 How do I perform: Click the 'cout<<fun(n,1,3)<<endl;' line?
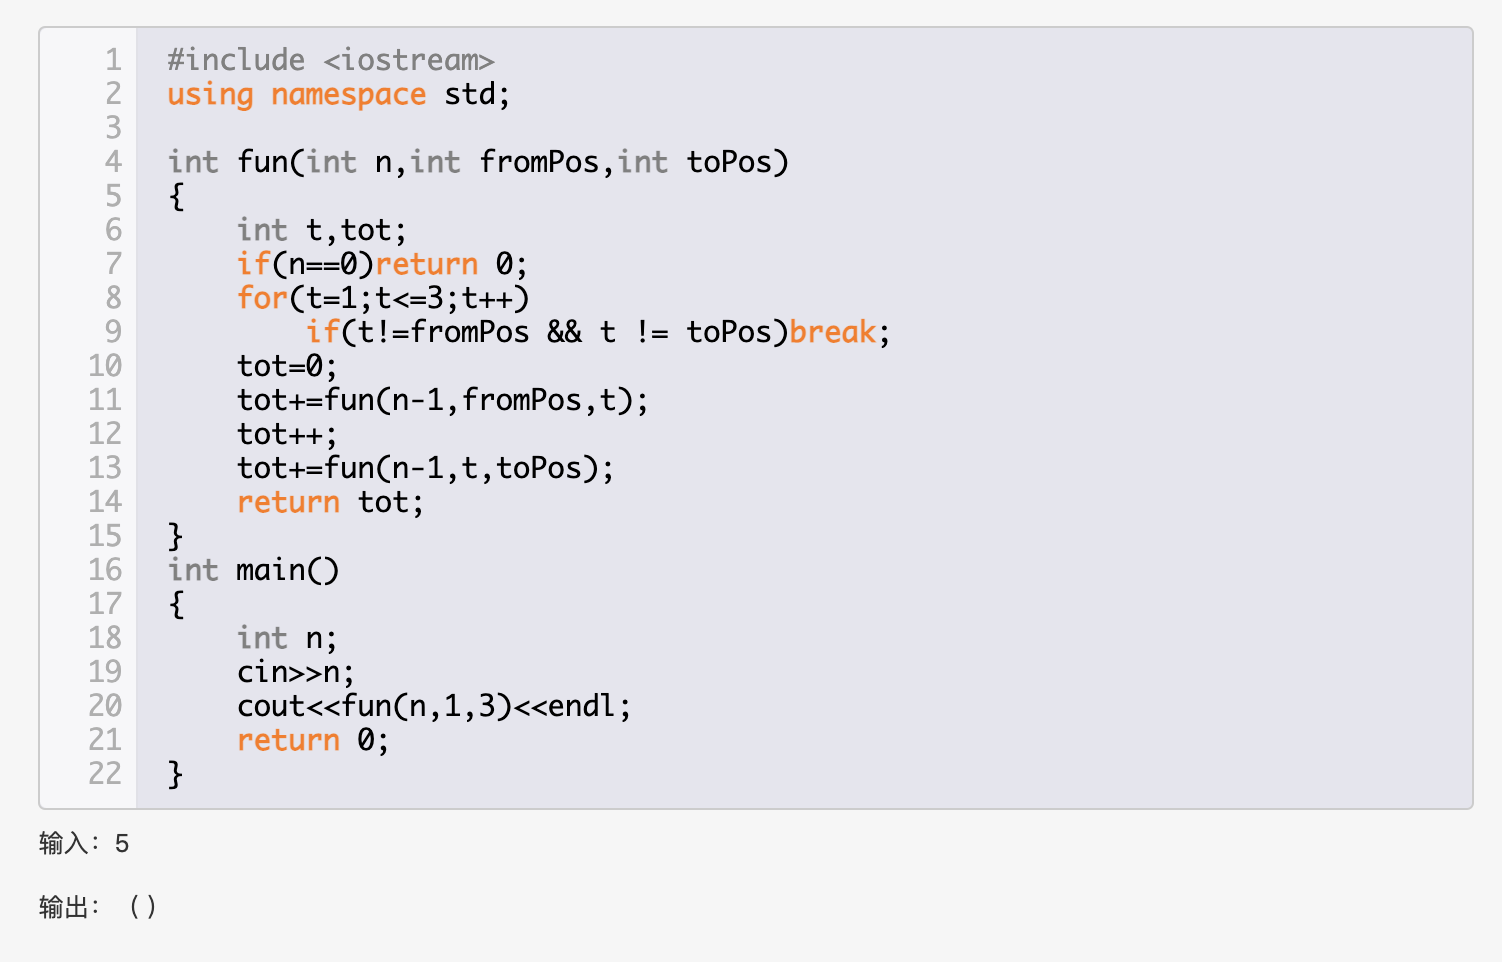click(434, 706)
